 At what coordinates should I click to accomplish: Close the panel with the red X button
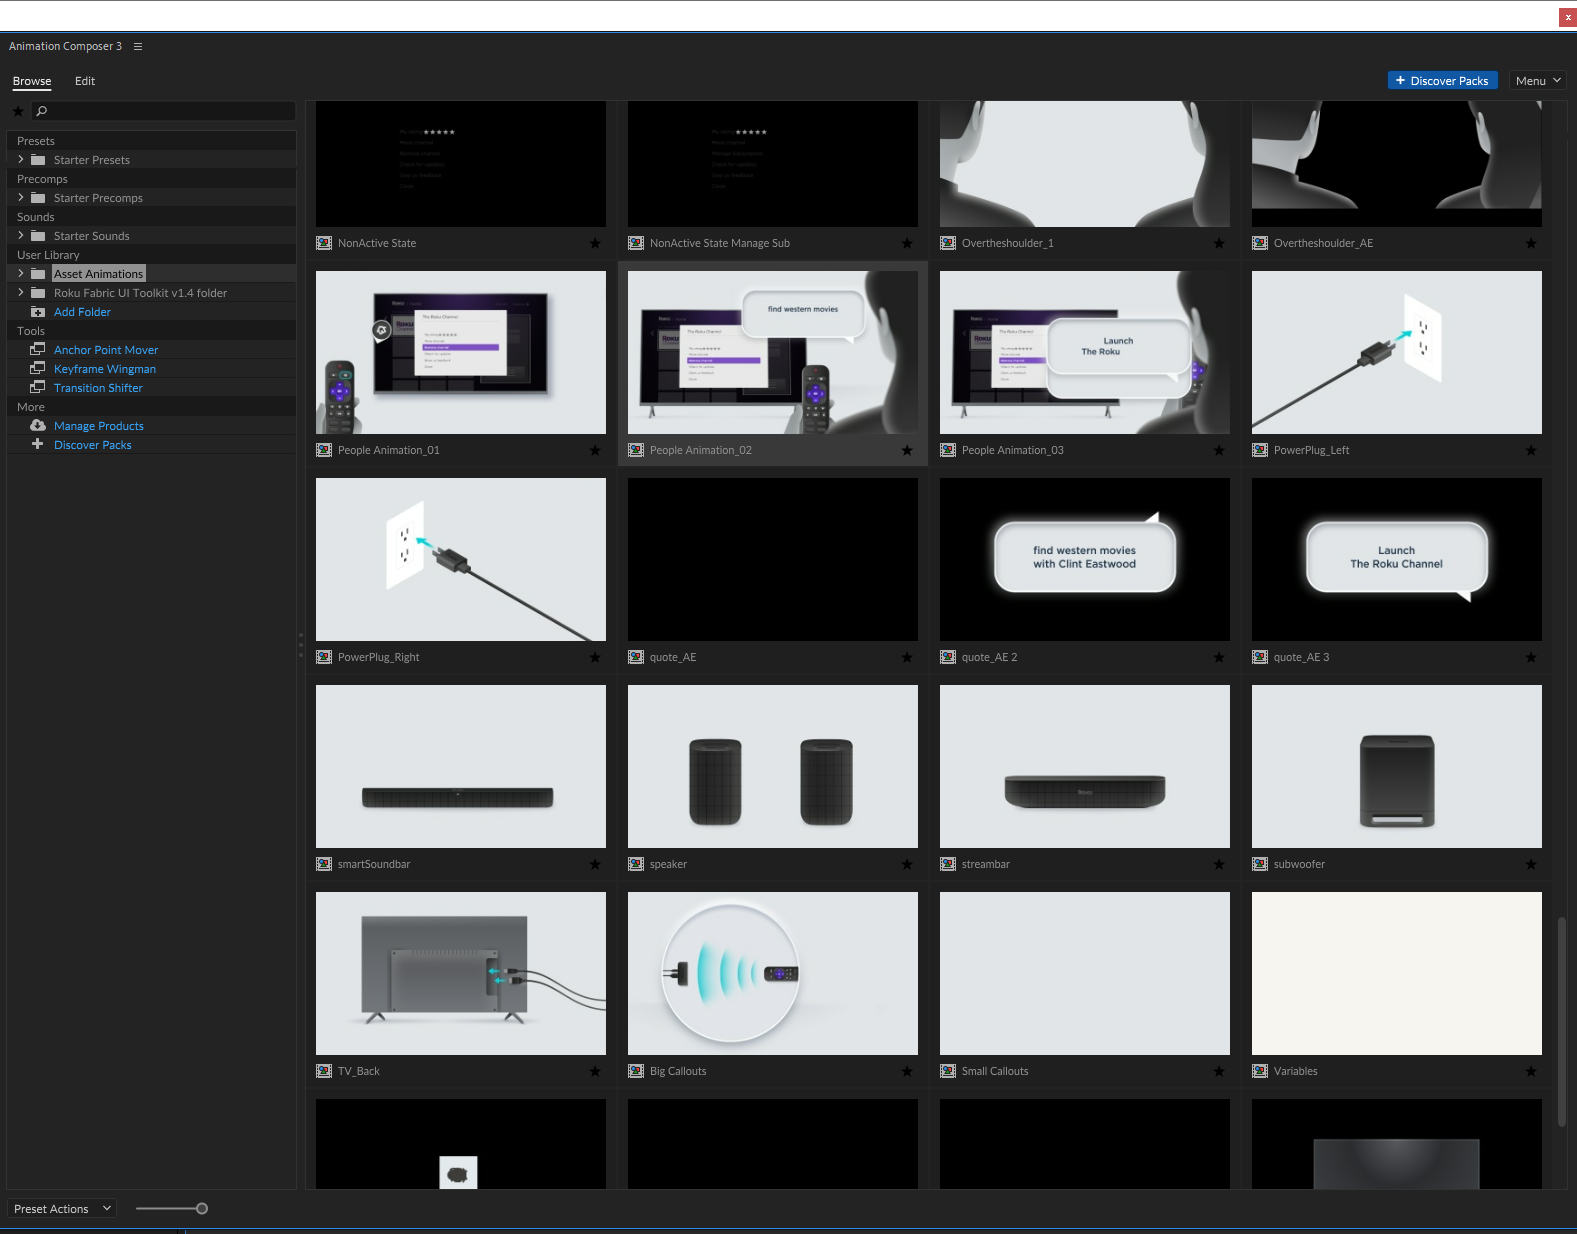coord(1567,17)
